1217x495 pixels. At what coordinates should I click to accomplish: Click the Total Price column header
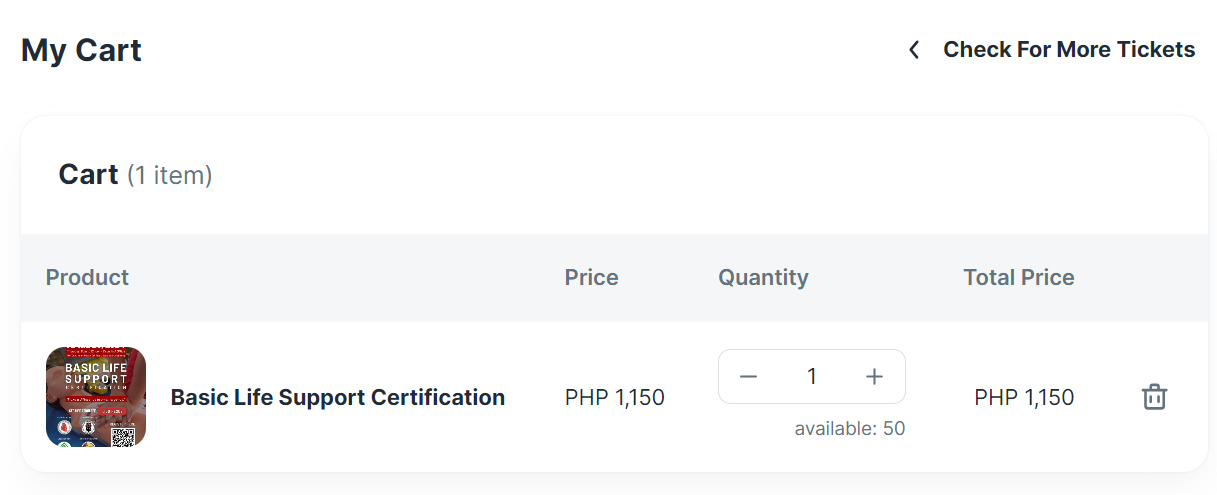[x=1018, y=277]
